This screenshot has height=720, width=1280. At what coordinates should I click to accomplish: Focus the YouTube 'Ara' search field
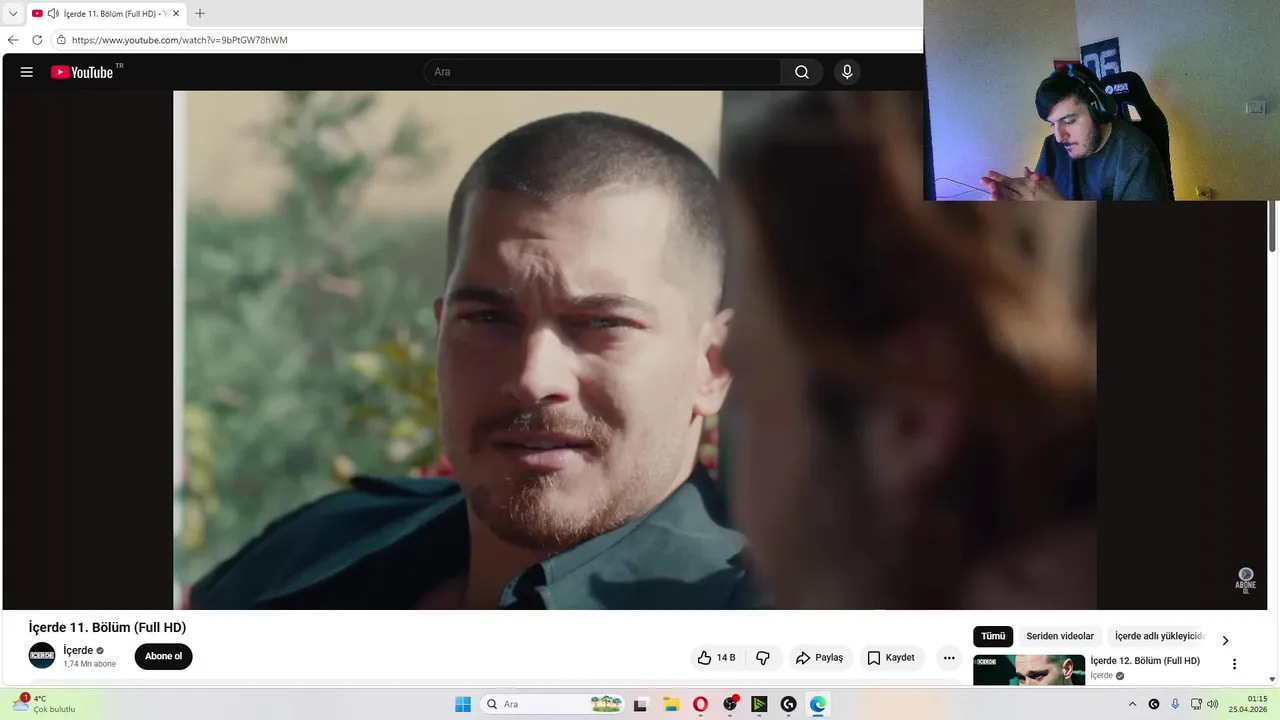[x=602, y=72]
